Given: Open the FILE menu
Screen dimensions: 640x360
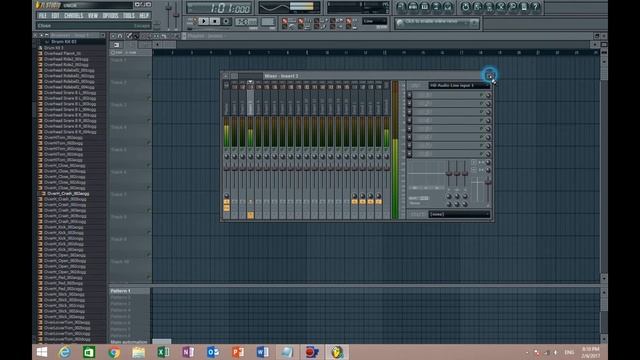Looking at the screenshot, I should (42, 16).
